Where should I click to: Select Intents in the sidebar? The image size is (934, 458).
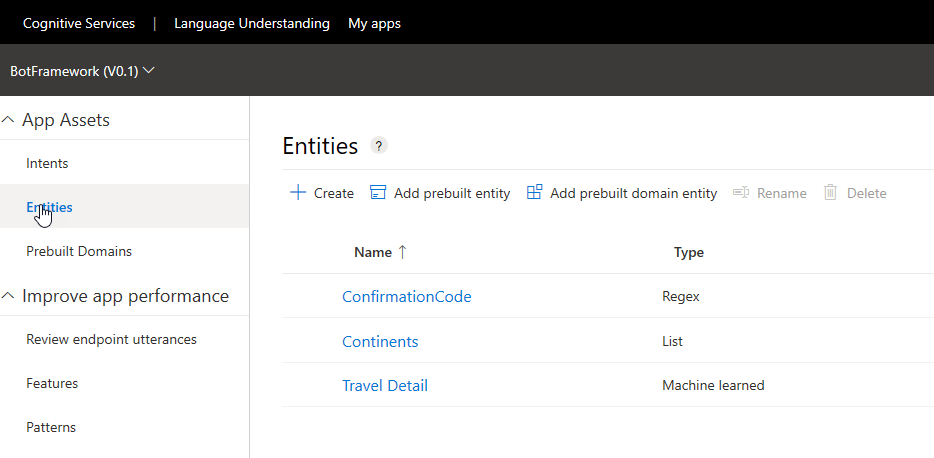(x=47, y=163)
